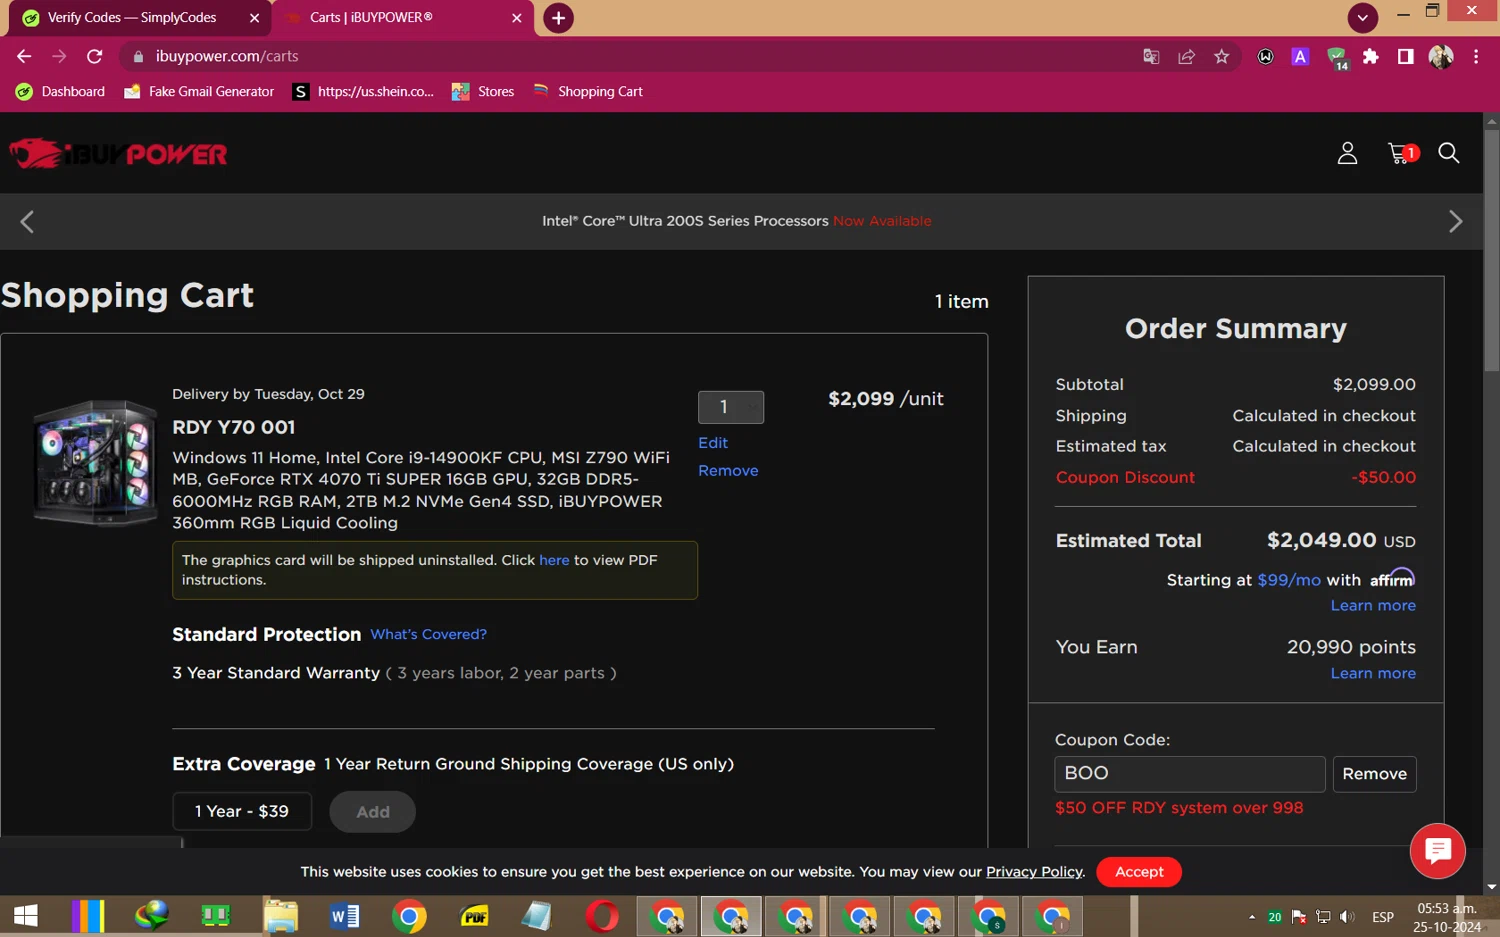Open the volume icon in system tray
This screenshot has height=937, width=1500.
[x=1347, y=917]
